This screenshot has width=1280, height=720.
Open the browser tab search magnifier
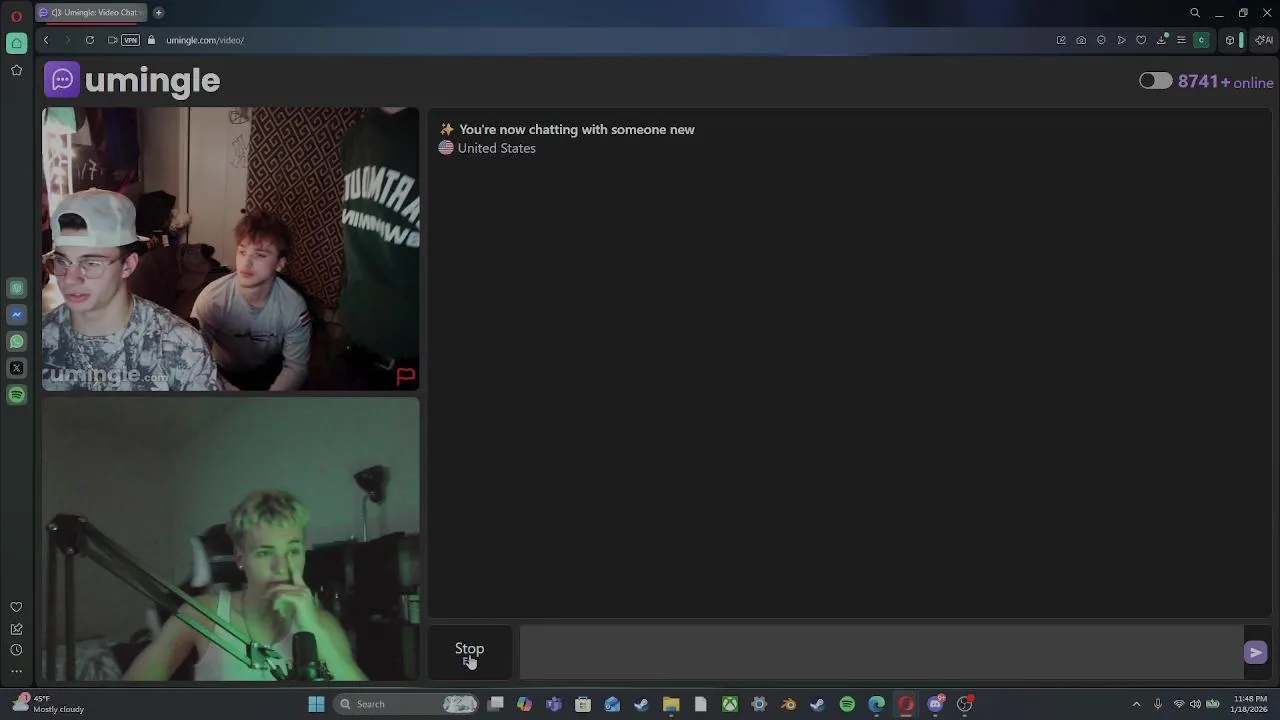pyautogui.click(x=1195, y=13)
